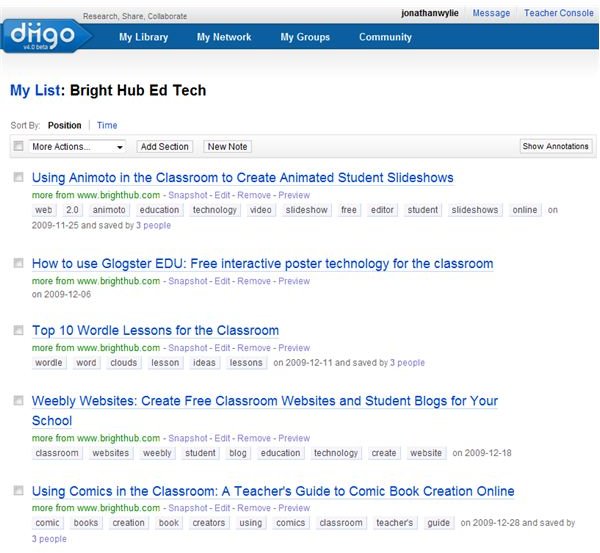Screen dimensions: 600x553
Task: Click Preview under the Comics article
Action: (x=294, y=508)
